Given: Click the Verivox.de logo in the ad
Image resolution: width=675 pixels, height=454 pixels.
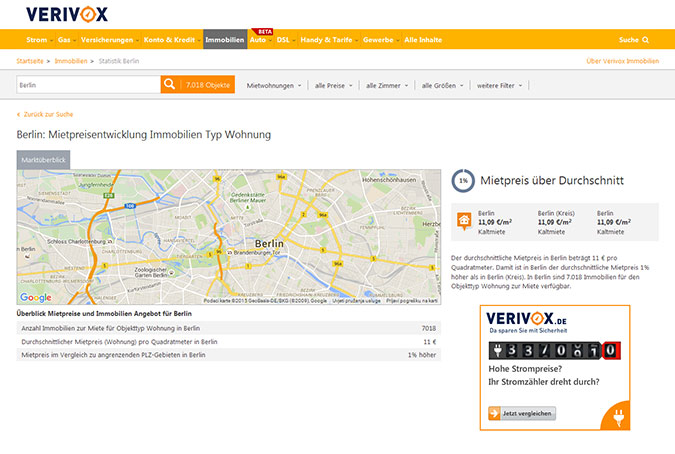Looking at the screenshot, I should tap(526, 319).
